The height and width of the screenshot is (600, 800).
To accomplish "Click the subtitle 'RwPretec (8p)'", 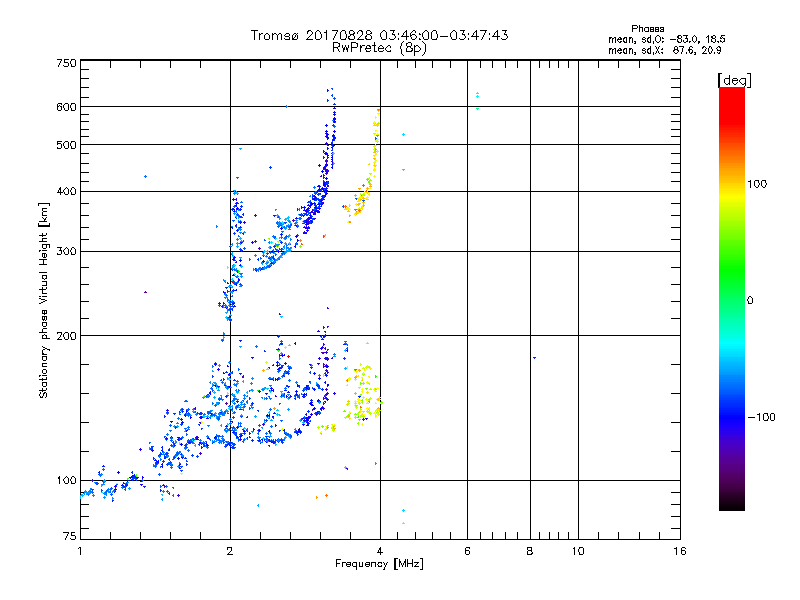I will click(x=379, y=48).
